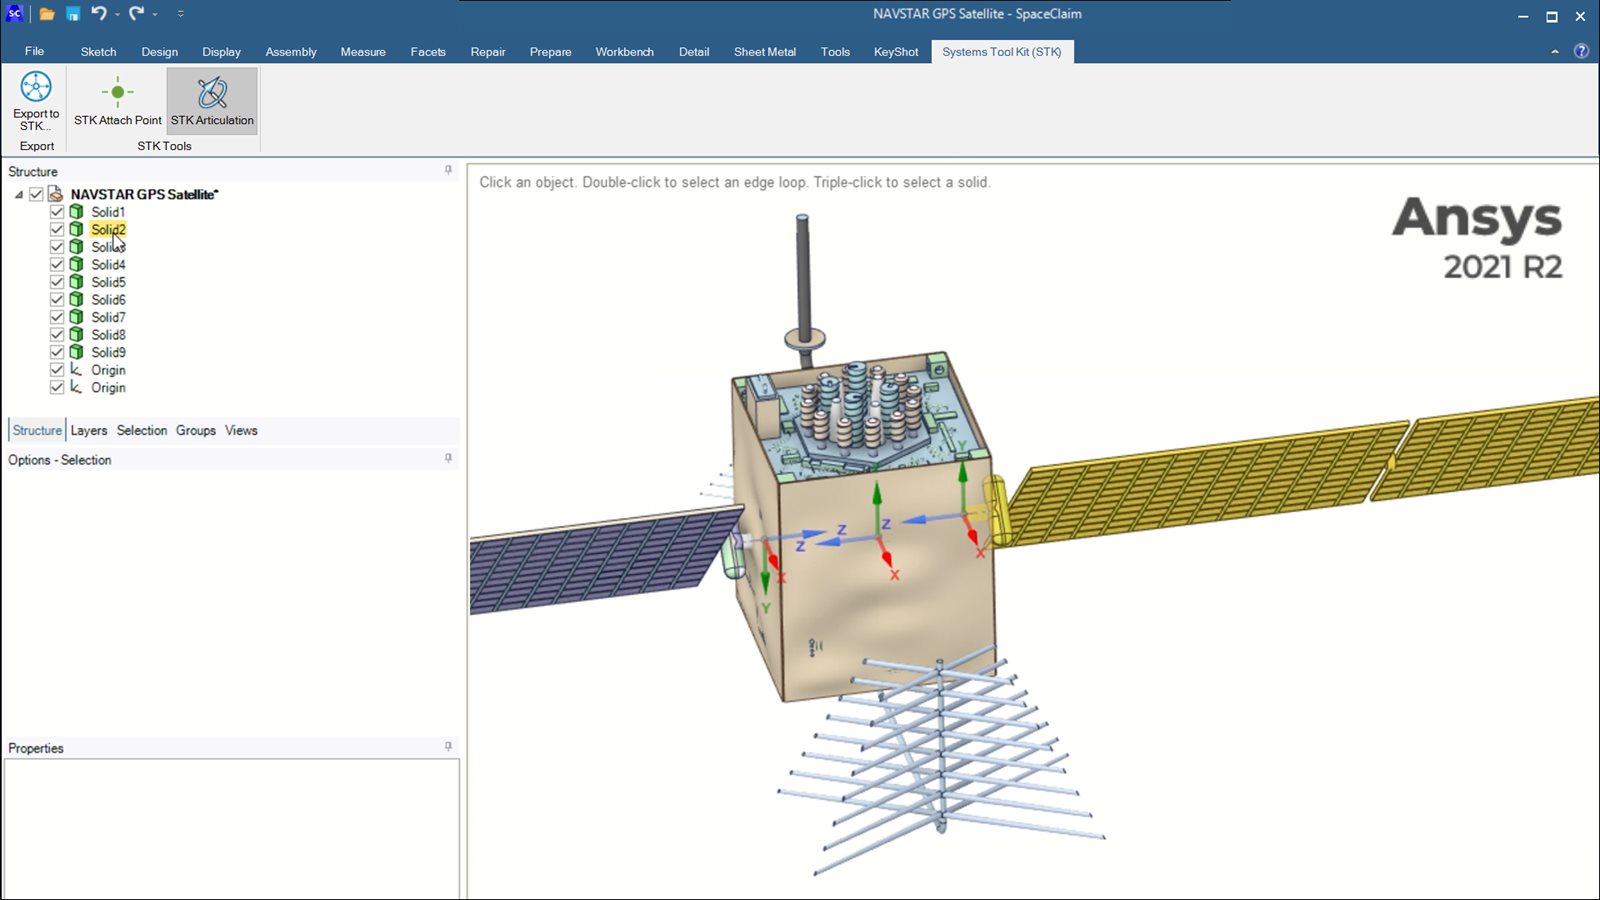Save the document with the floppy icon
Screen dimensions: 1600x900
tap(73, 14)
